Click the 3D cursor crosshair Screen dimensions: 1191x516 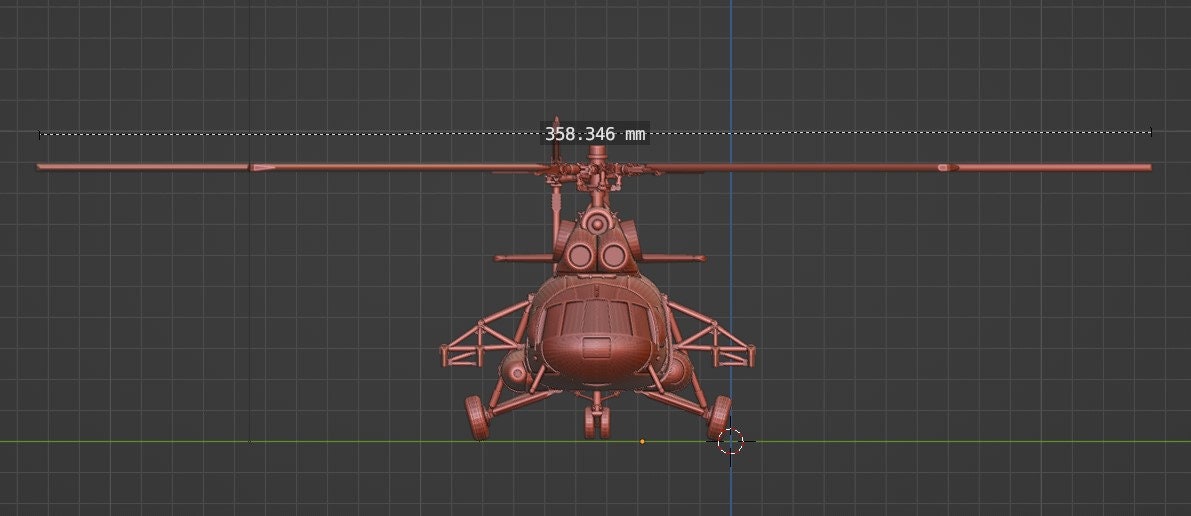point(731,441)
